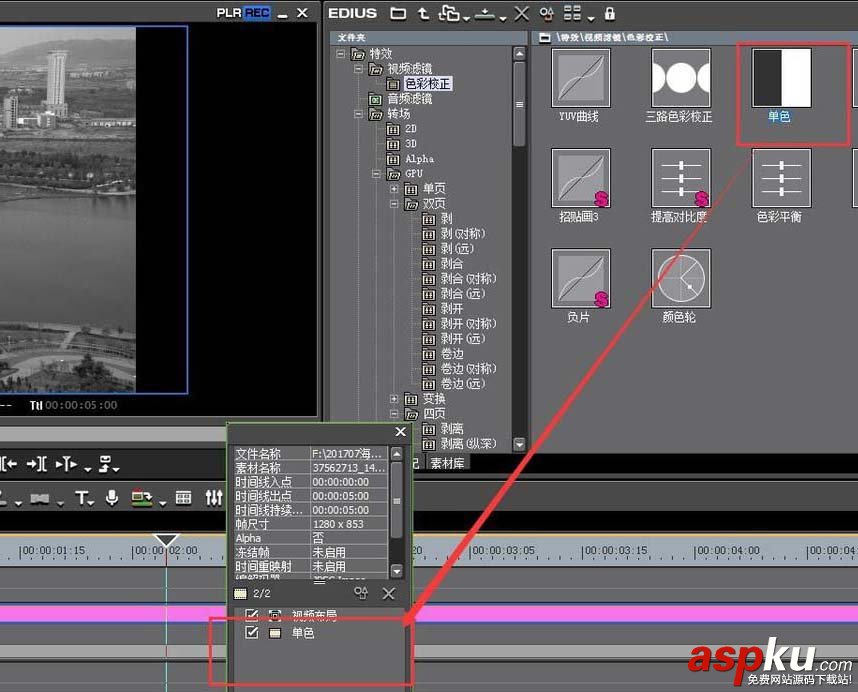Uncheck the 视频布局 checkbox
The height and width of the screenshot is (692, 858).
[252, 614]
